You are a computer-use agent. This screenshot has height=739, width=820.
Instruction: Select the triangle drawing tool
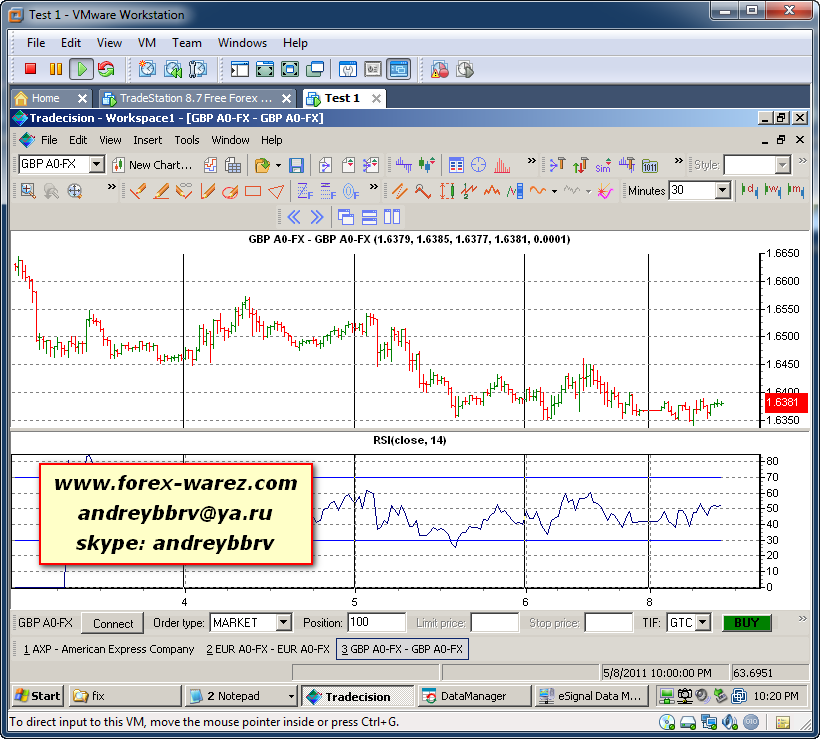pyautogui.click(x=276, y=191)
